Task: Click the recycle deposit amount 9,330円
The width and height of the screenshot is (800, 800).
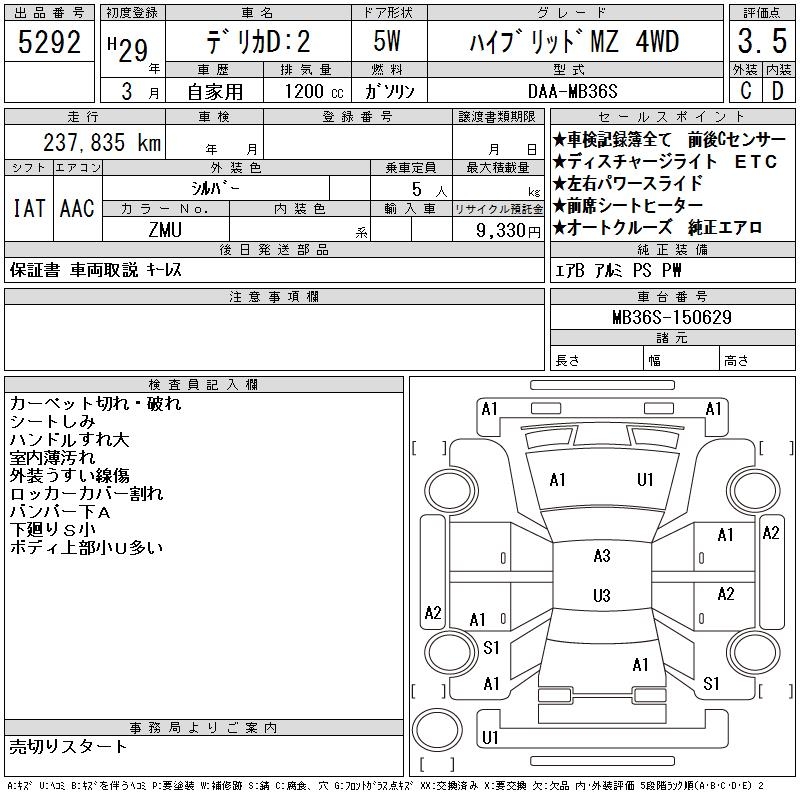Action: click(498, 230)
